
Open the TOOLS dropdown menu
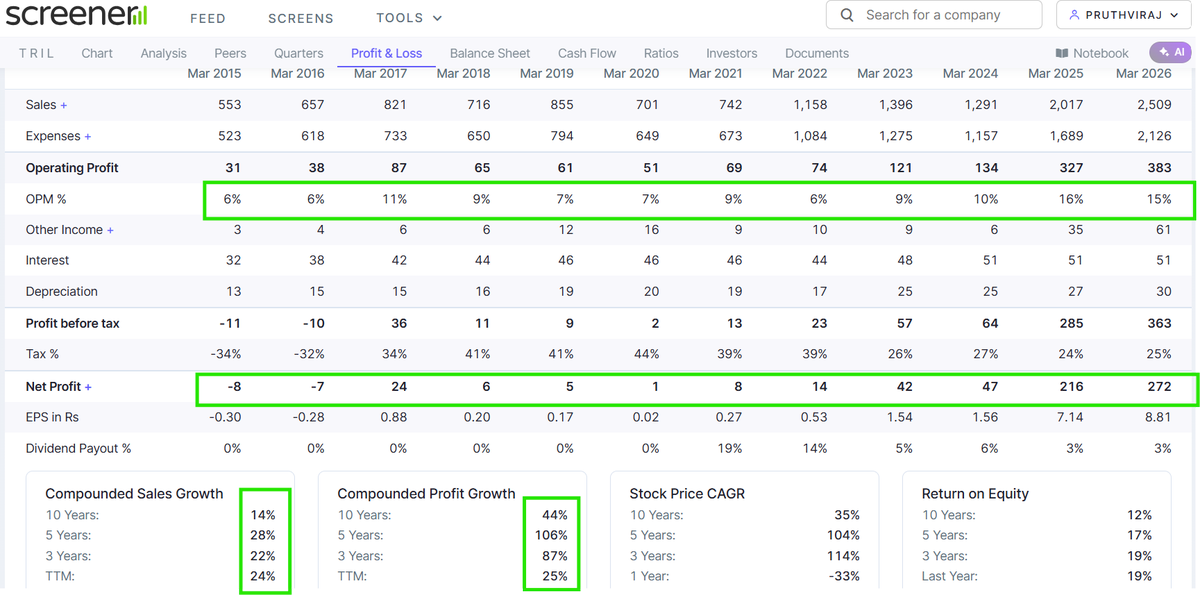[409, 18]
